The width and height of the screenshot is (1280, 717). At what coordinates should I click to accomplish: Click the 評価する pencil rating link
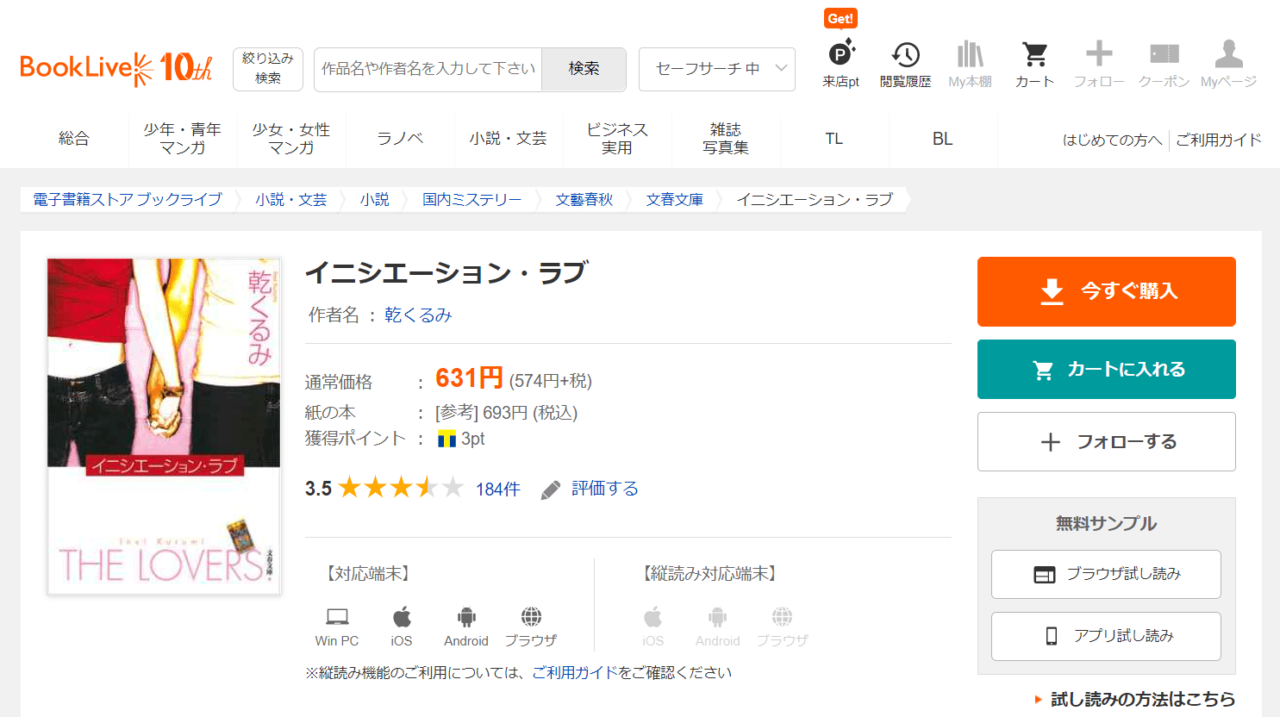[590, 489]
